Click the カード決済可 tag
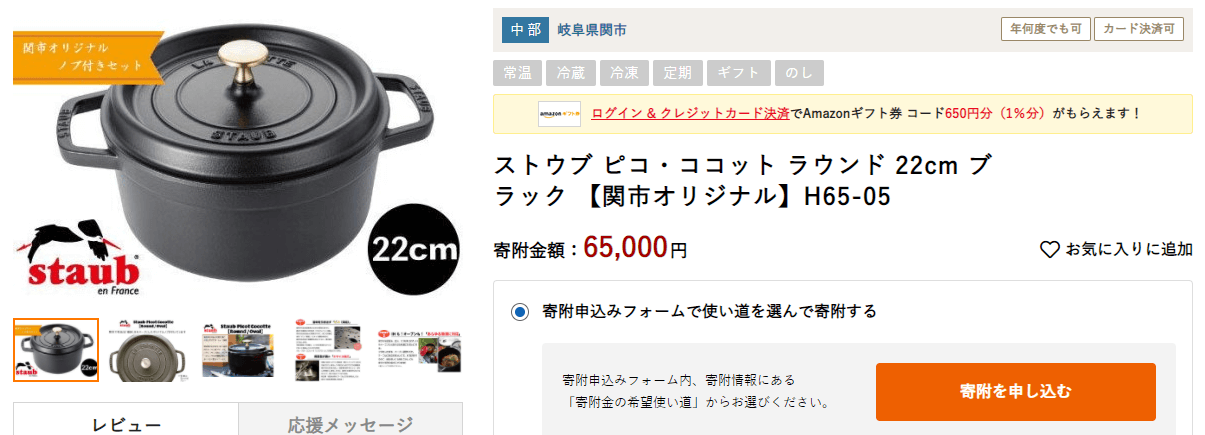Image resolution: width=1205 pixels, height=435 pixels. 1139,29
